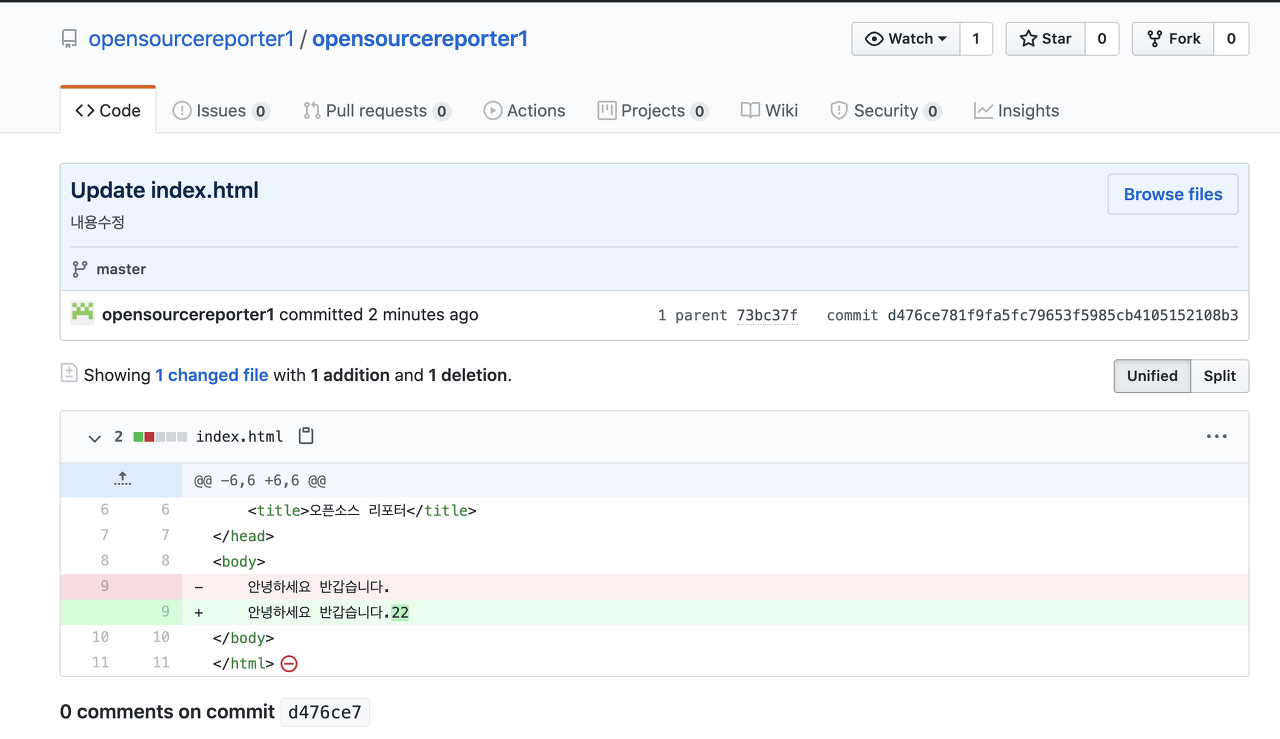The height and width of the screenshot is (739, 1280).
Task: Select the Unified diff view
Action: (x=1152, y=376)
